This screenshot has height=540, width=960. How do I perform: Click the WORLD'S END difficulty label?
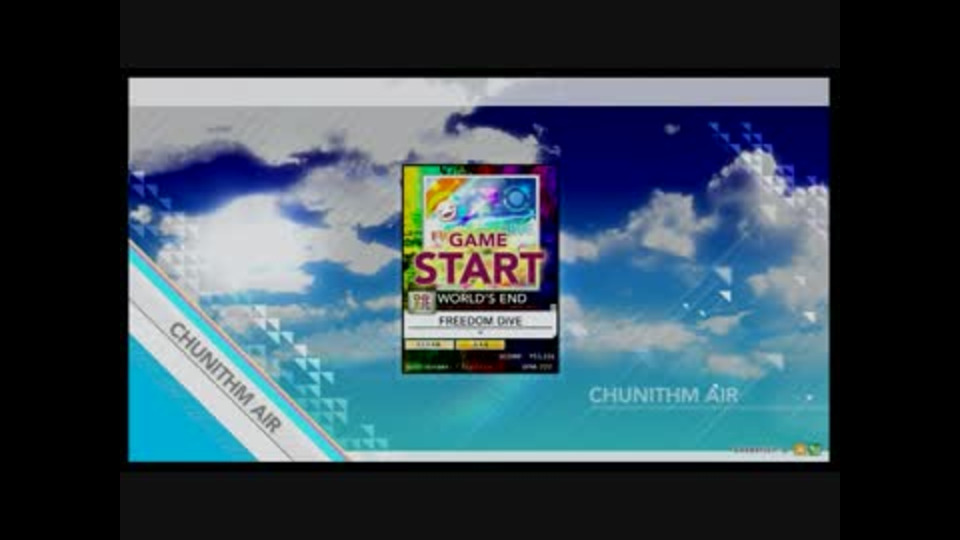tap(482, 299)
